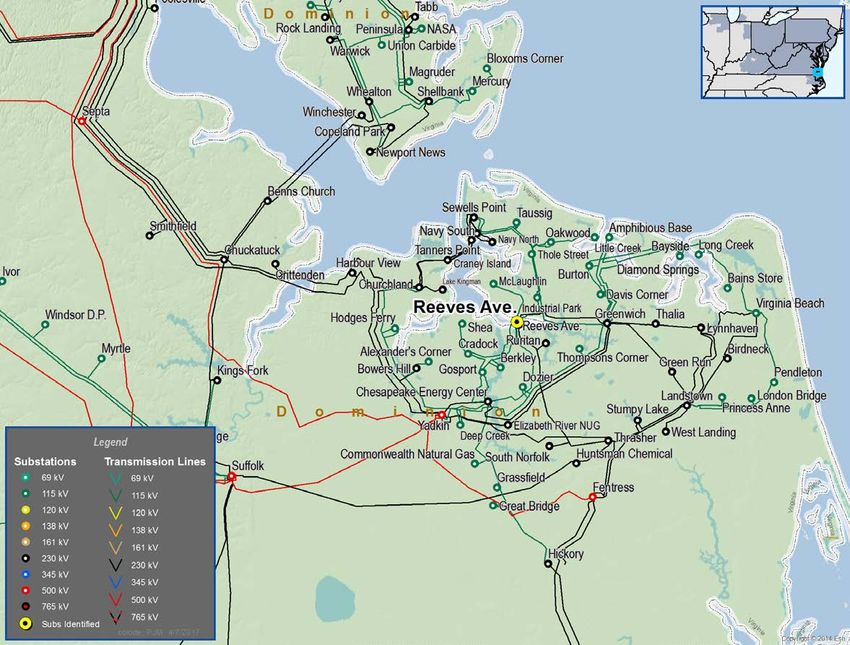The height and width of the screenshot is (645, 850).
Task: Select the Kings Fork substation marker
Action: [x=217, y=380]
